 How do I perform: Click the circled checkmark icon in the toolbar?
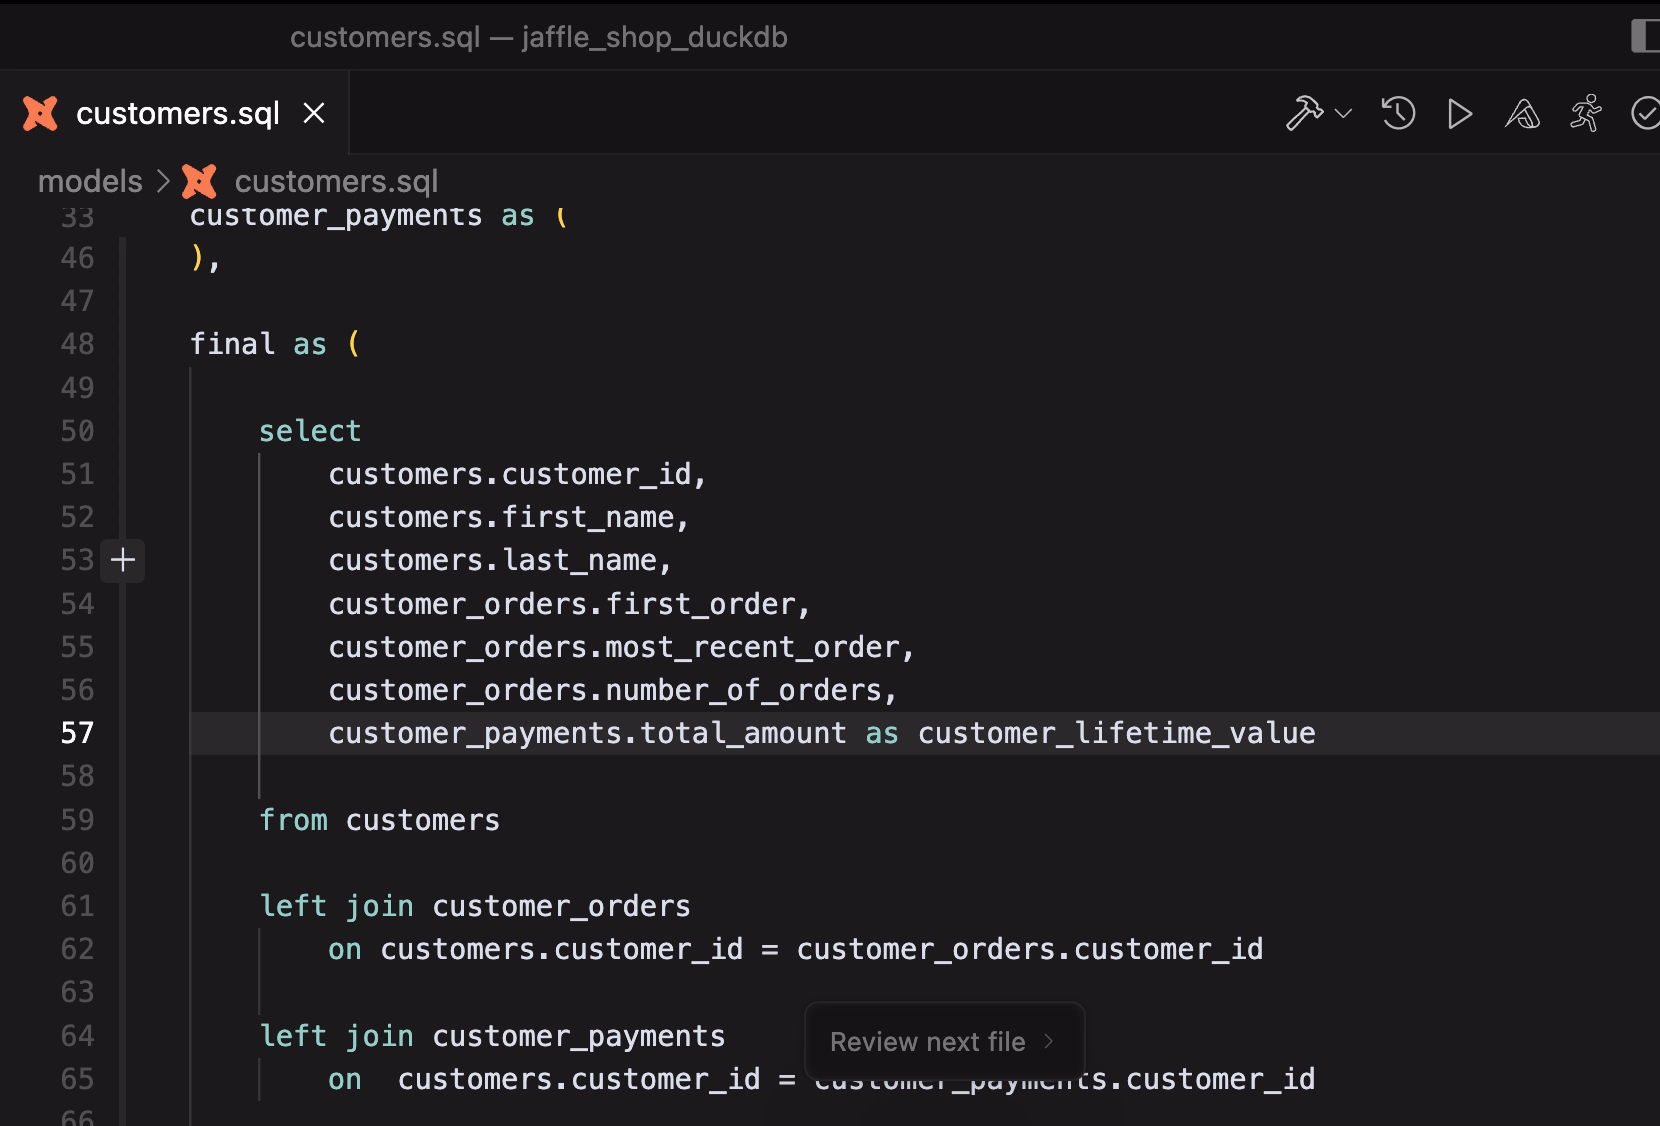click(x=1645, y=113)
